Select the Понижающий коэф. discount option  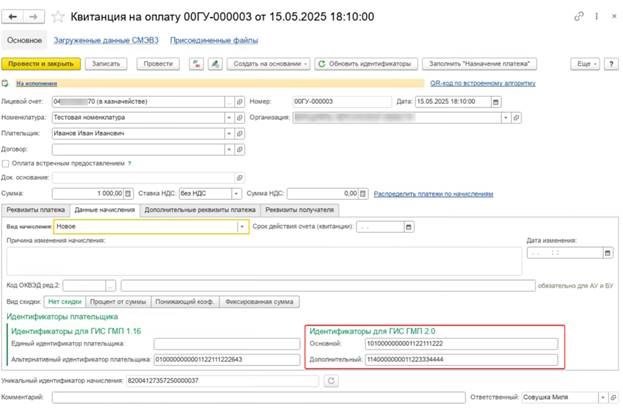(x=185, y=302)
